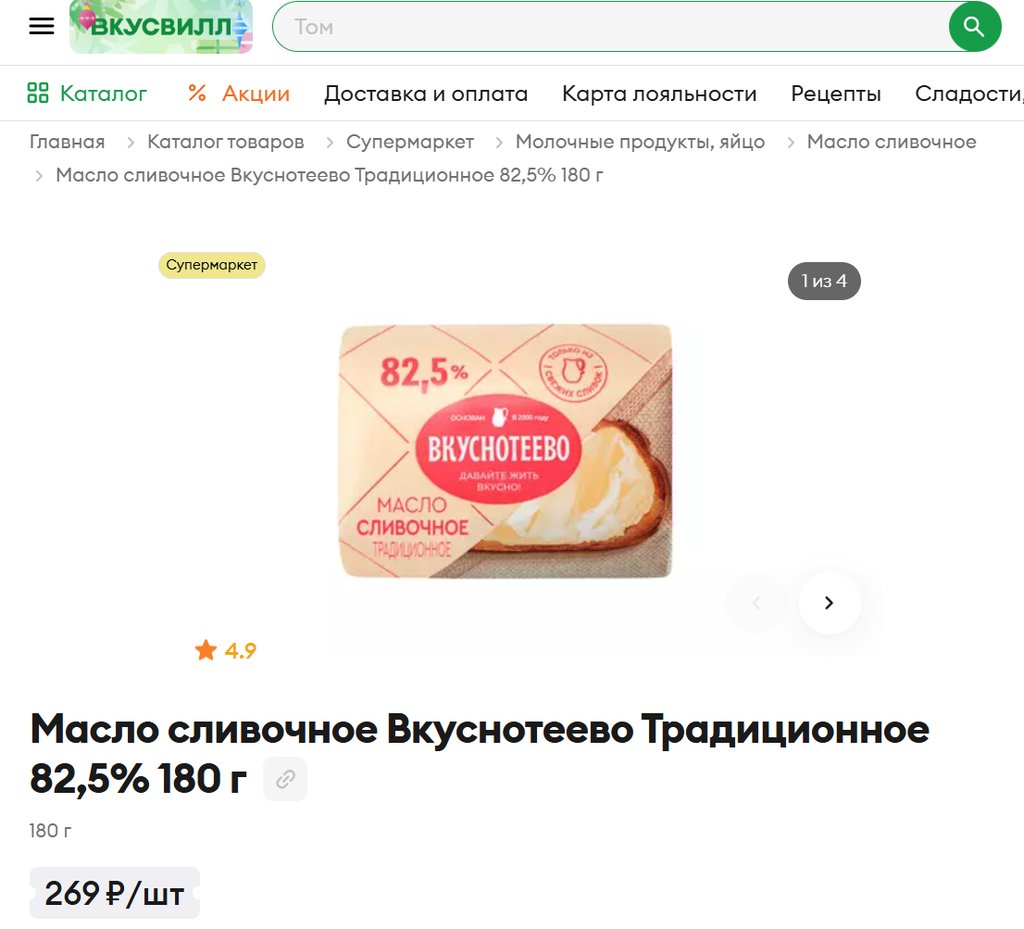Click the previous photo left arrow
Viewport: 1024px width, 929px height.
[x=756, y=603]
